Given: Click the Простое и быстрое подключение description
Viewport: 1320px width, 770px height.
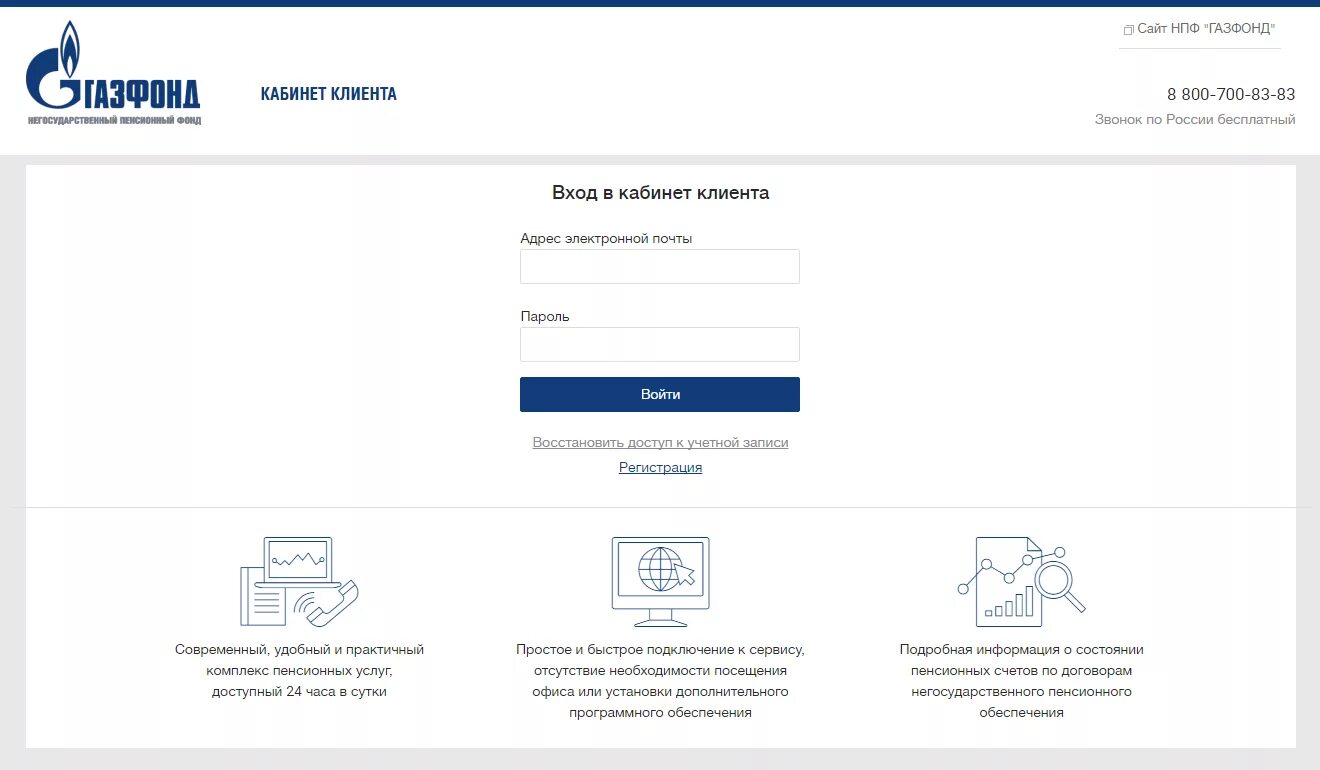Looking at the screenshot, I should [x=660, y=681].
